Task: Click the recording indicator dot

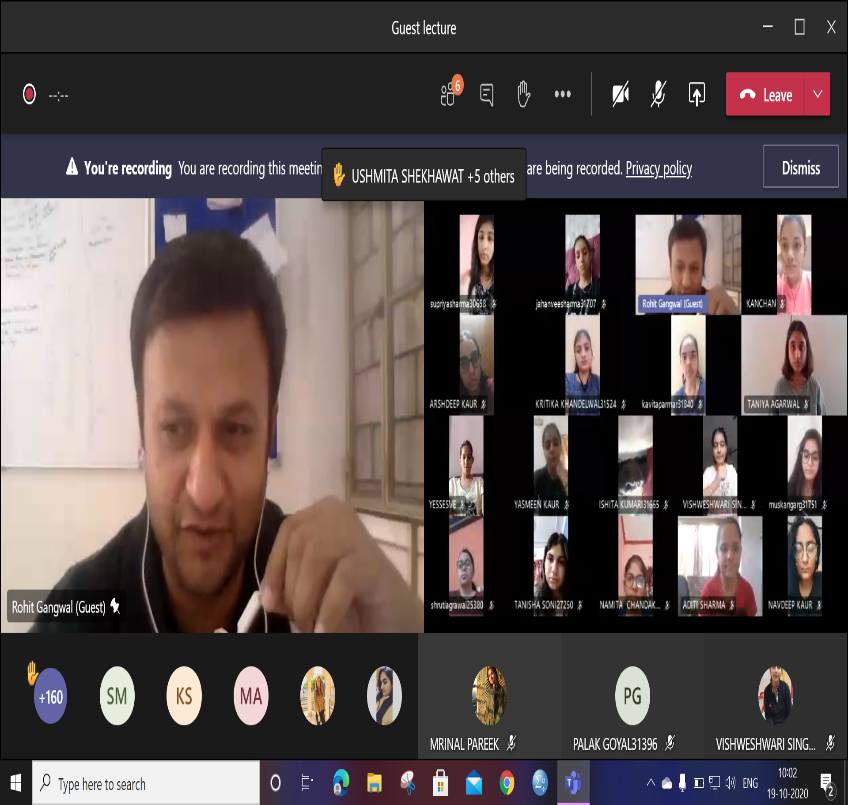Action: (x=29, y=95)
